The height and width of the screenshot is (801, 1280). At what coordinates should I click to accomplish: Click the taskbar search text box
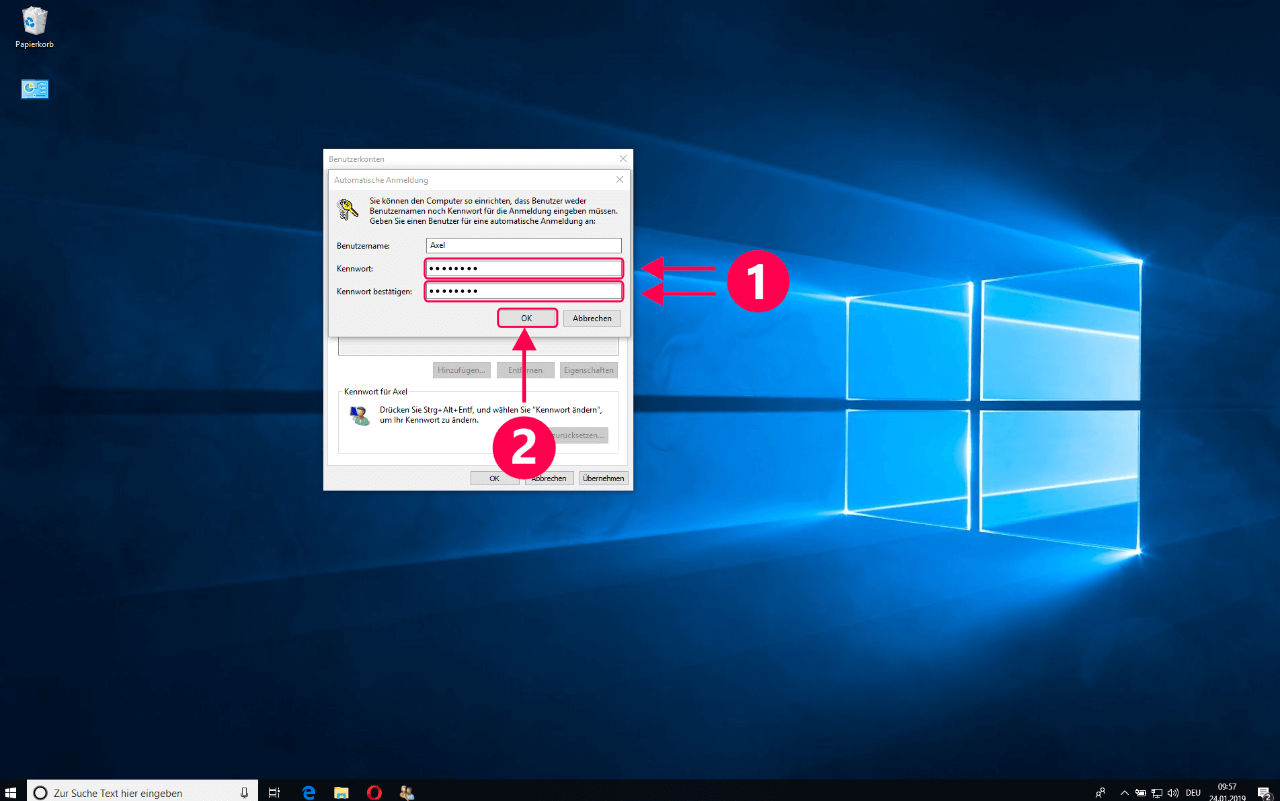coord(143,793)
